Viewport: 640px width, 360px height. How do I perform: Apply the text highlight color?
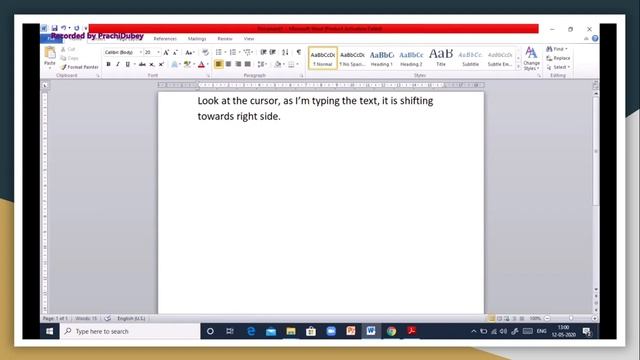coord(187,64)
